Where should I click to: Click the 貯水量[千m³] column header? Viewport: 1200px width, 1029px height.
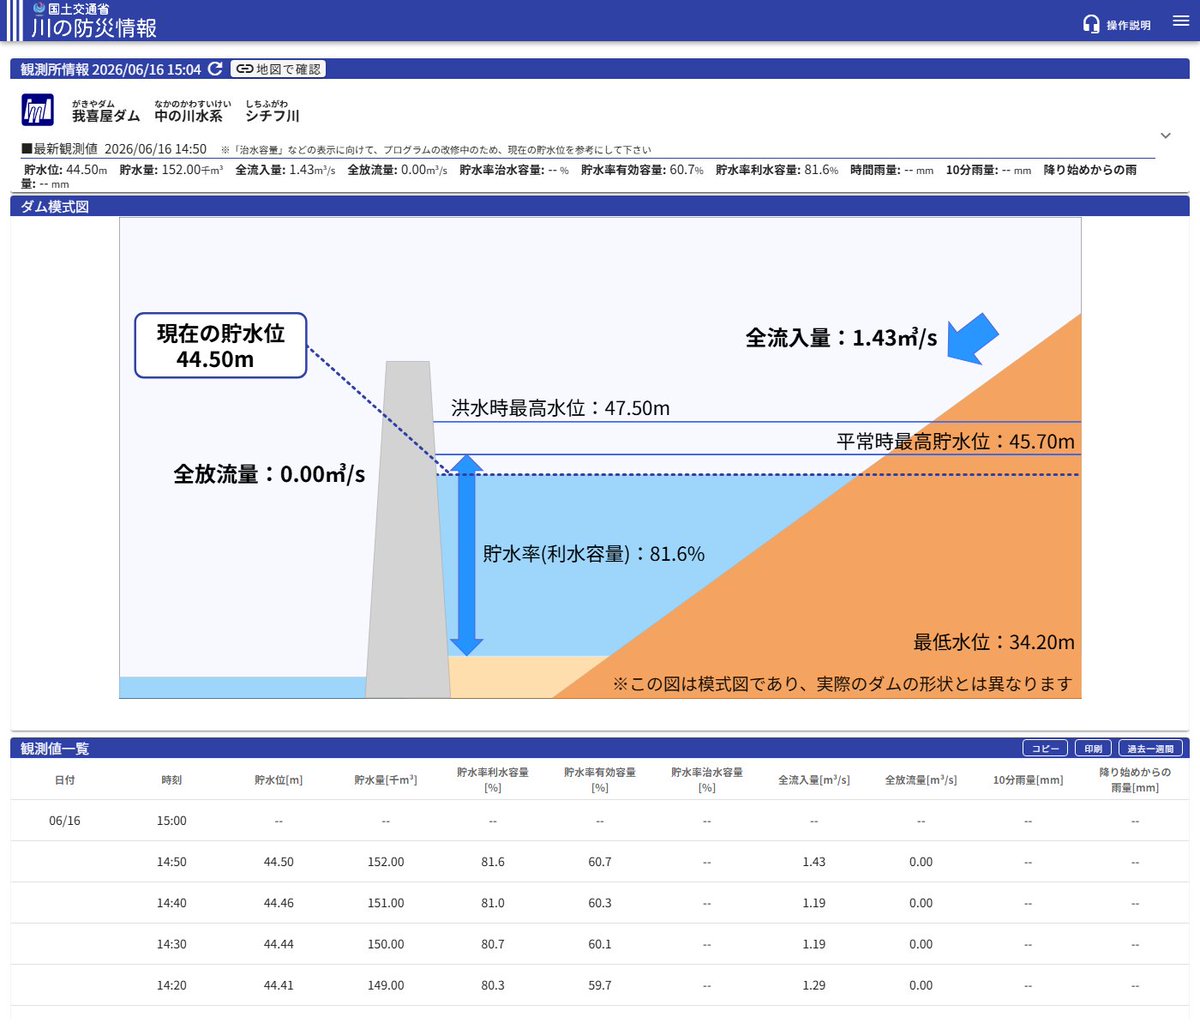pos(385,780)
